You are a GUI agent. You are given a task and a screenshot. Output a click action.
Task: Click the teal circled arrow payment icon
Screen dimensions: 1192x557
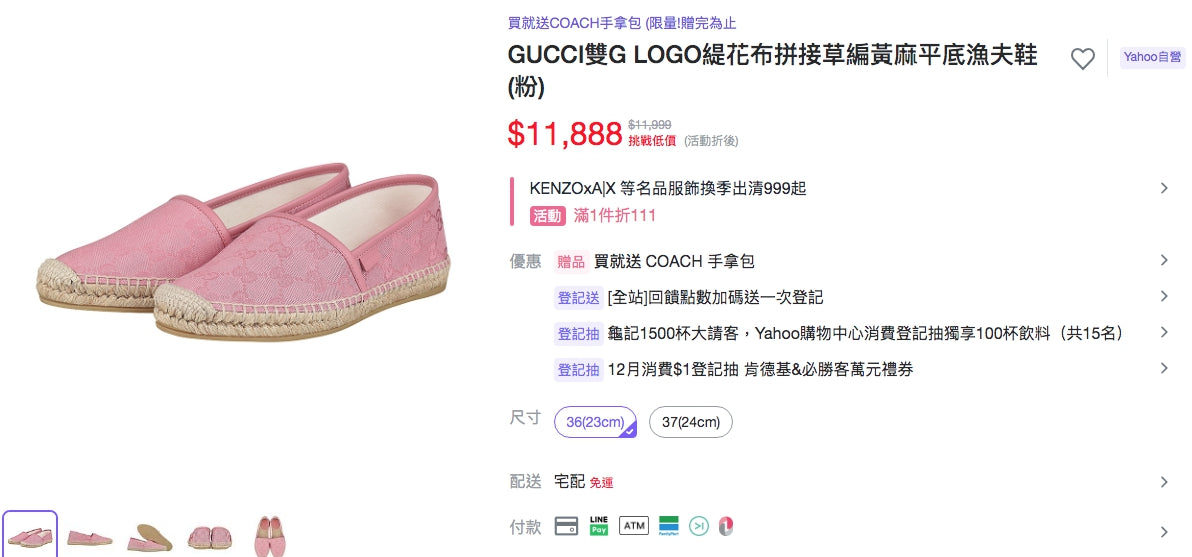(699, 525)
